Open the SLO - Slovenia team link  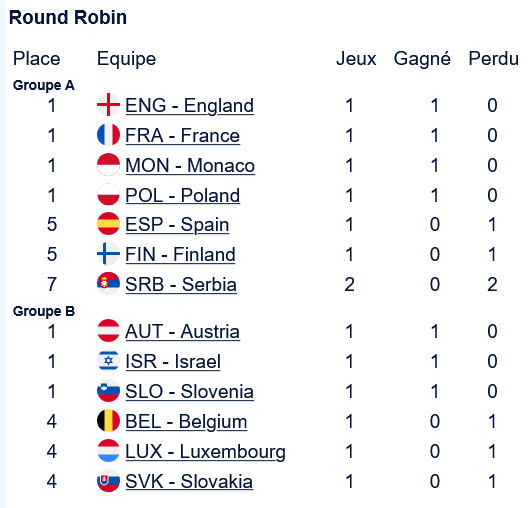(x=190, y=392)
